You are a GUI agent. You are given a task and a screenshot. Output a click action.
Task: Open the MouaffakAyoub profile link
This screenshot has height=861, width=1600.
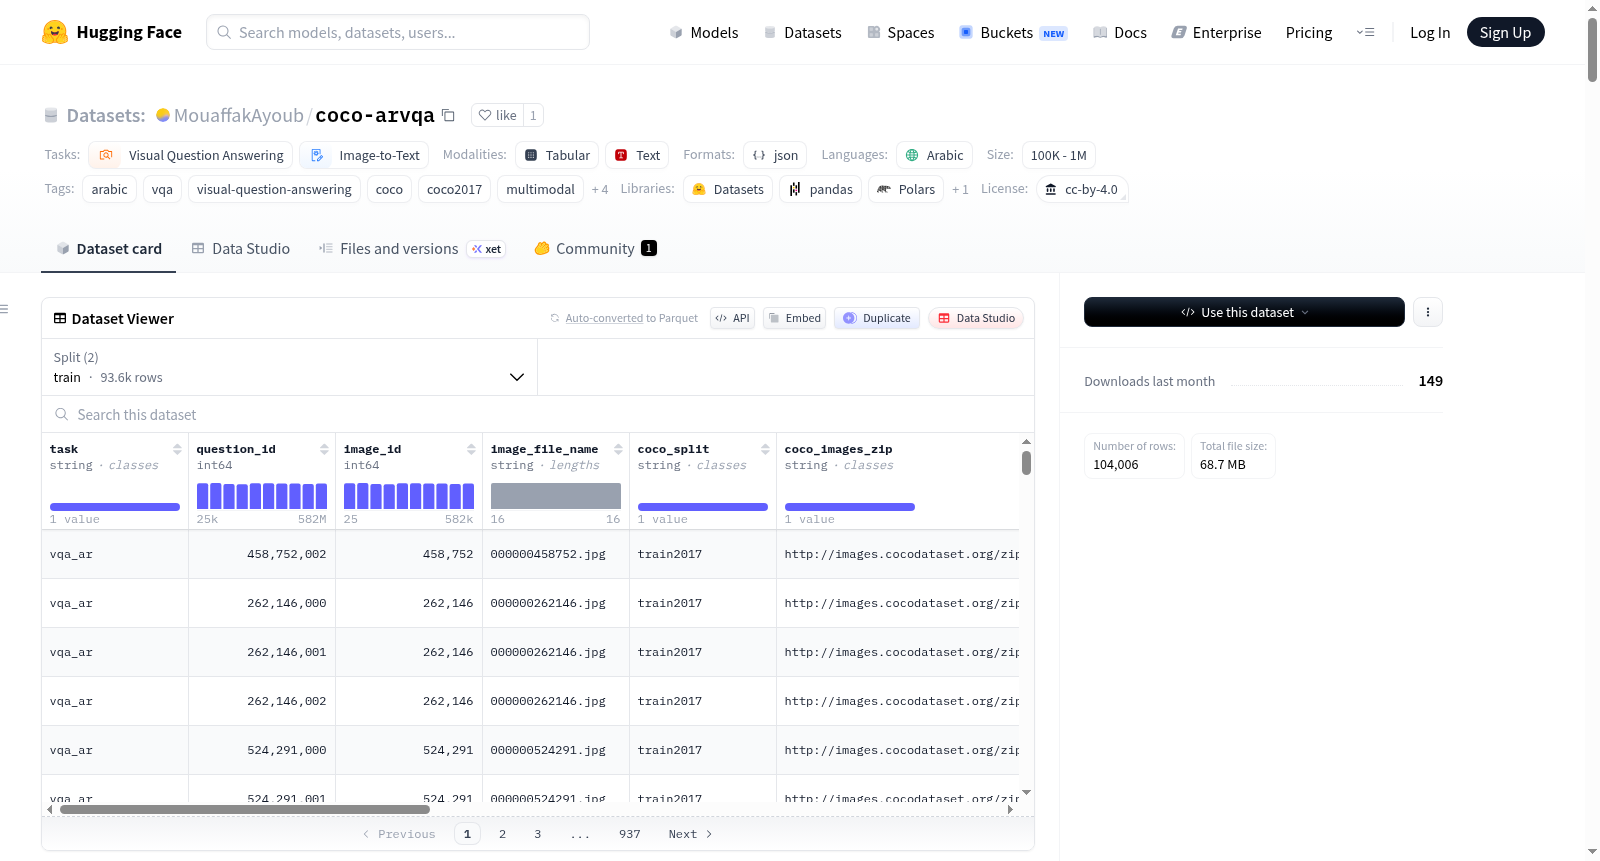click(239, 115)
